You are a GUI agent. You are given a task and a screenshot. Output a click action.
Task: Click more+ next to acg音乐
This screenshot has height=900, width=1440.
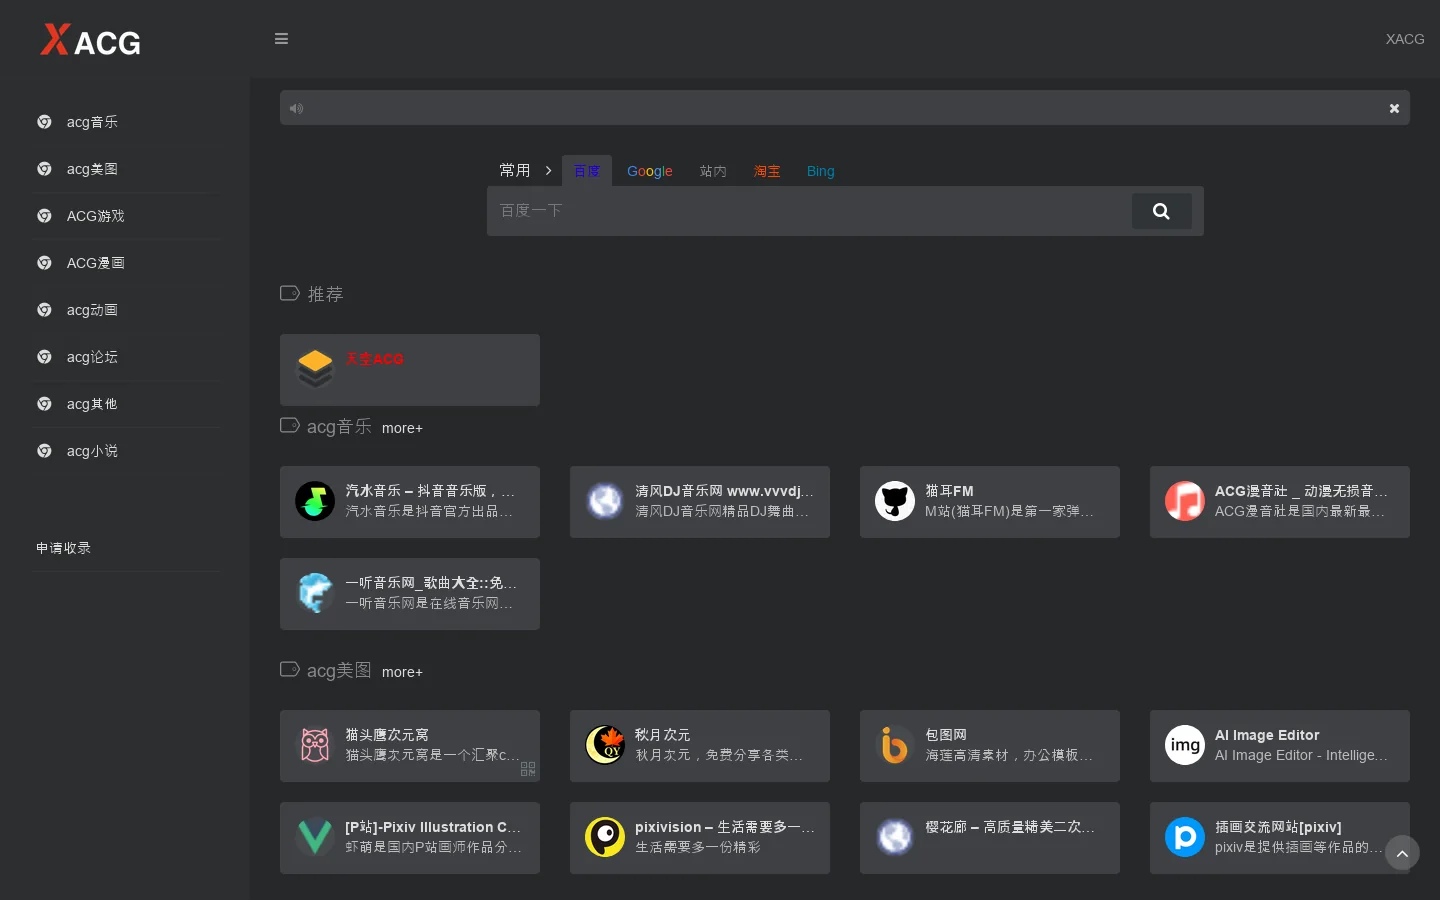(402, 428)
